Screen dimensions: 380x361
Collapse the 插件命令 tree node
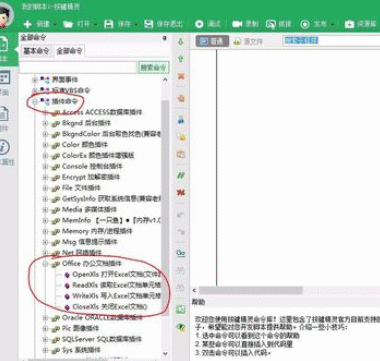click(35, 101)
